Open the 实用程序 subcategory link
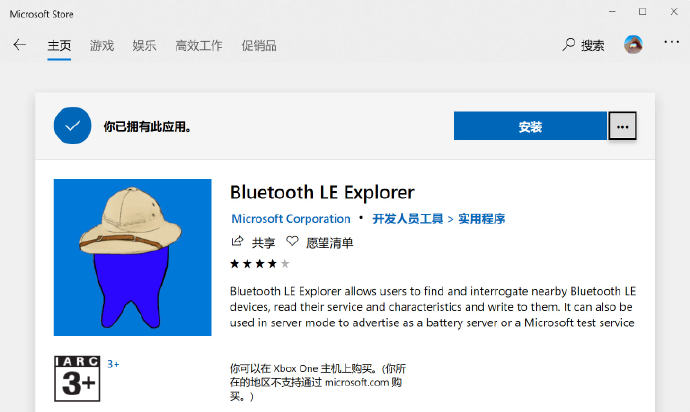 click(481, 219)
